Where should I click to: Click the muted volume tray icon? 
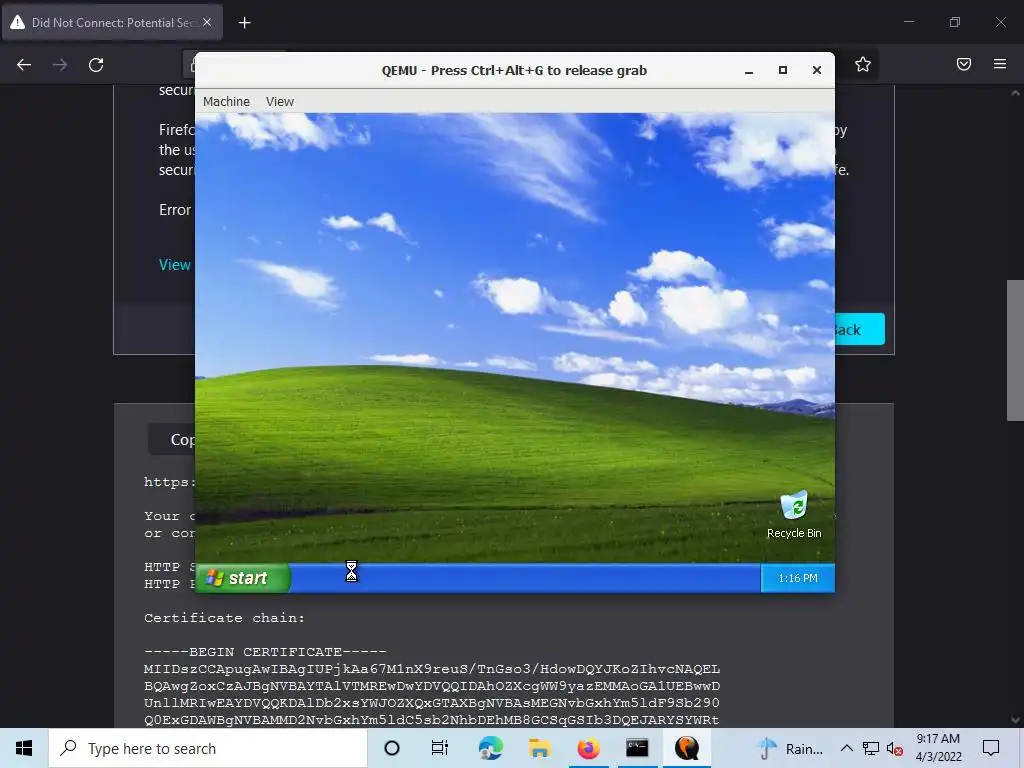(895, 748)
